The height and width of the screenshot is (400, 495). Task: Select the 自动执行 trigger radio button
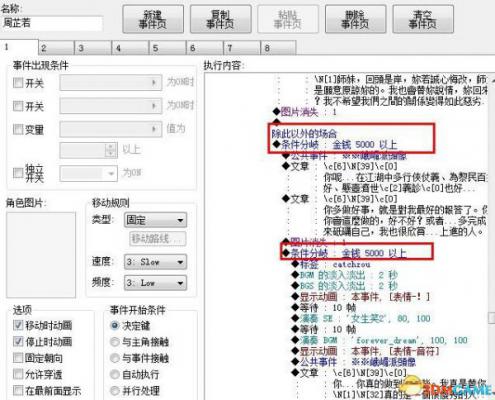pyautogui.click(x=114, y=374)
